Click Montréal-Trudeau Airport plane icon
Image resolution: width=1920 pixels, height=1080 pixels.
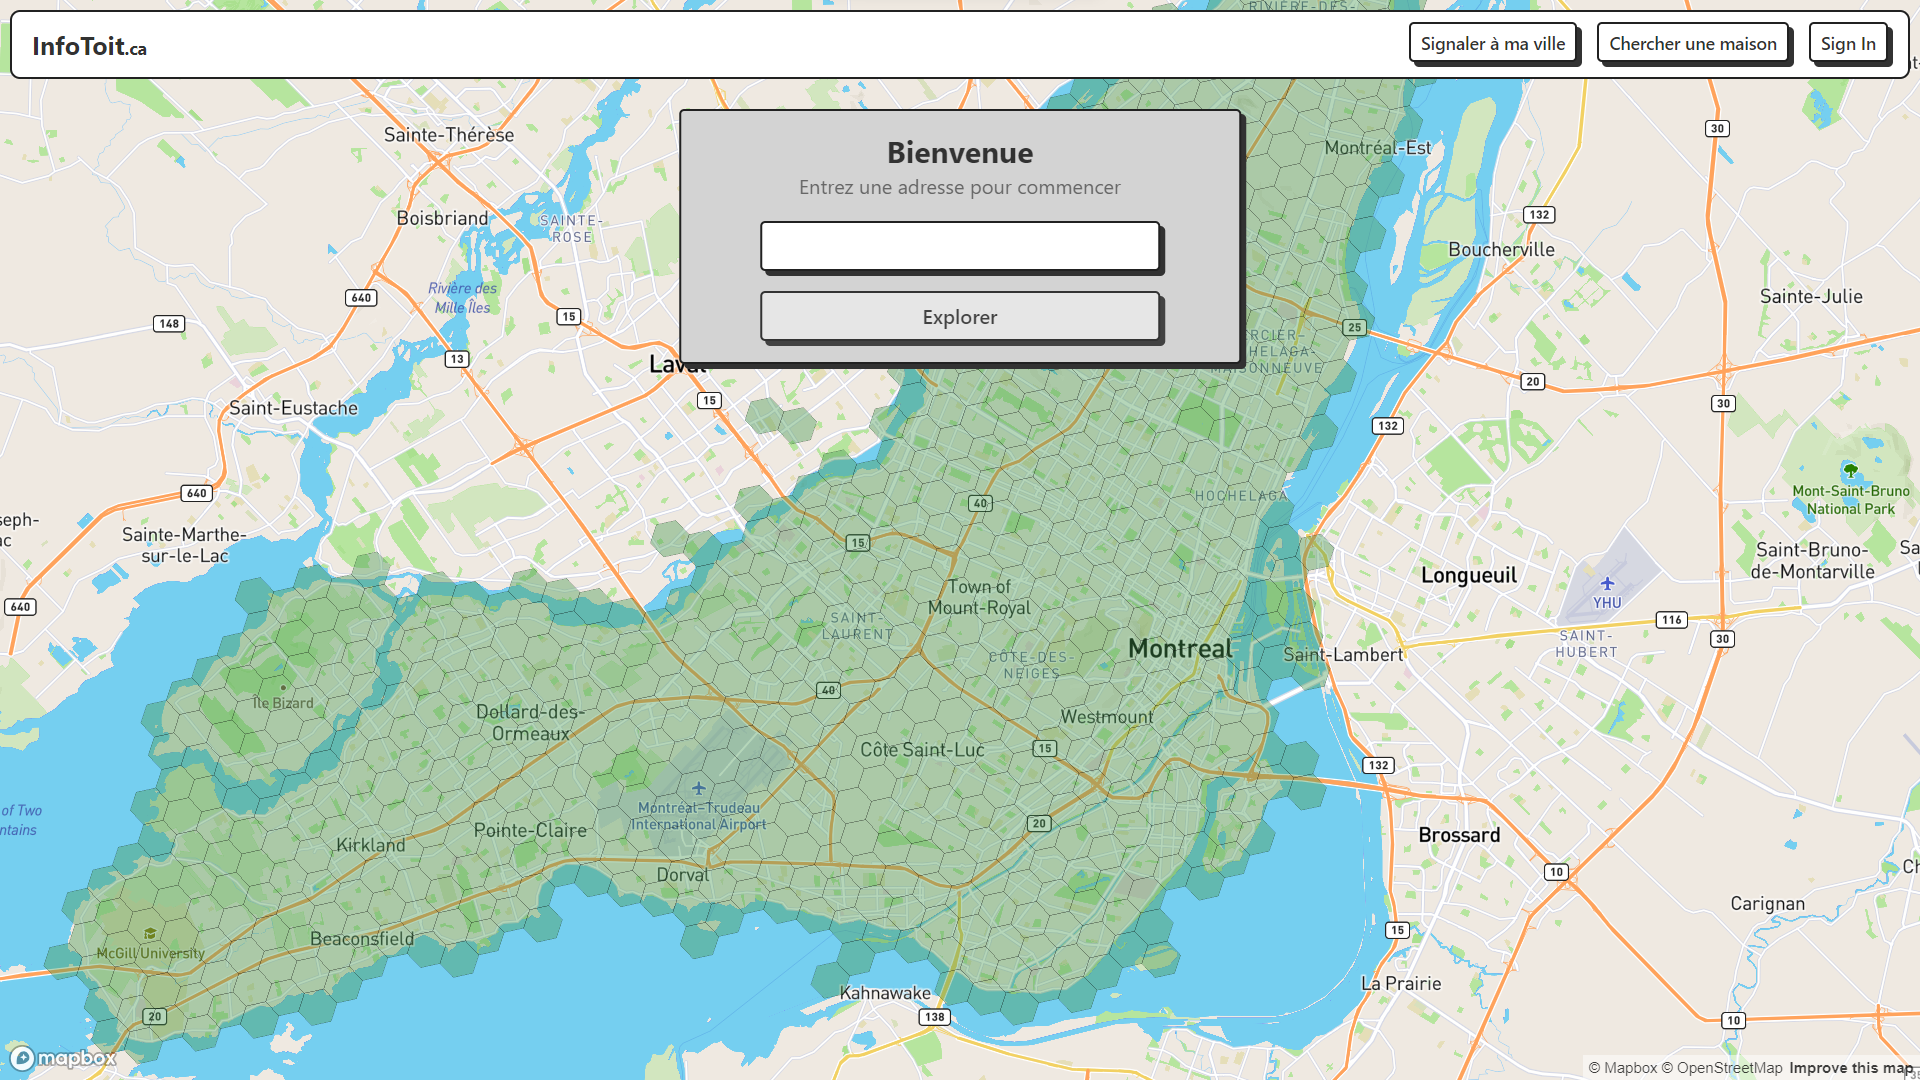[x=699, y=788]
